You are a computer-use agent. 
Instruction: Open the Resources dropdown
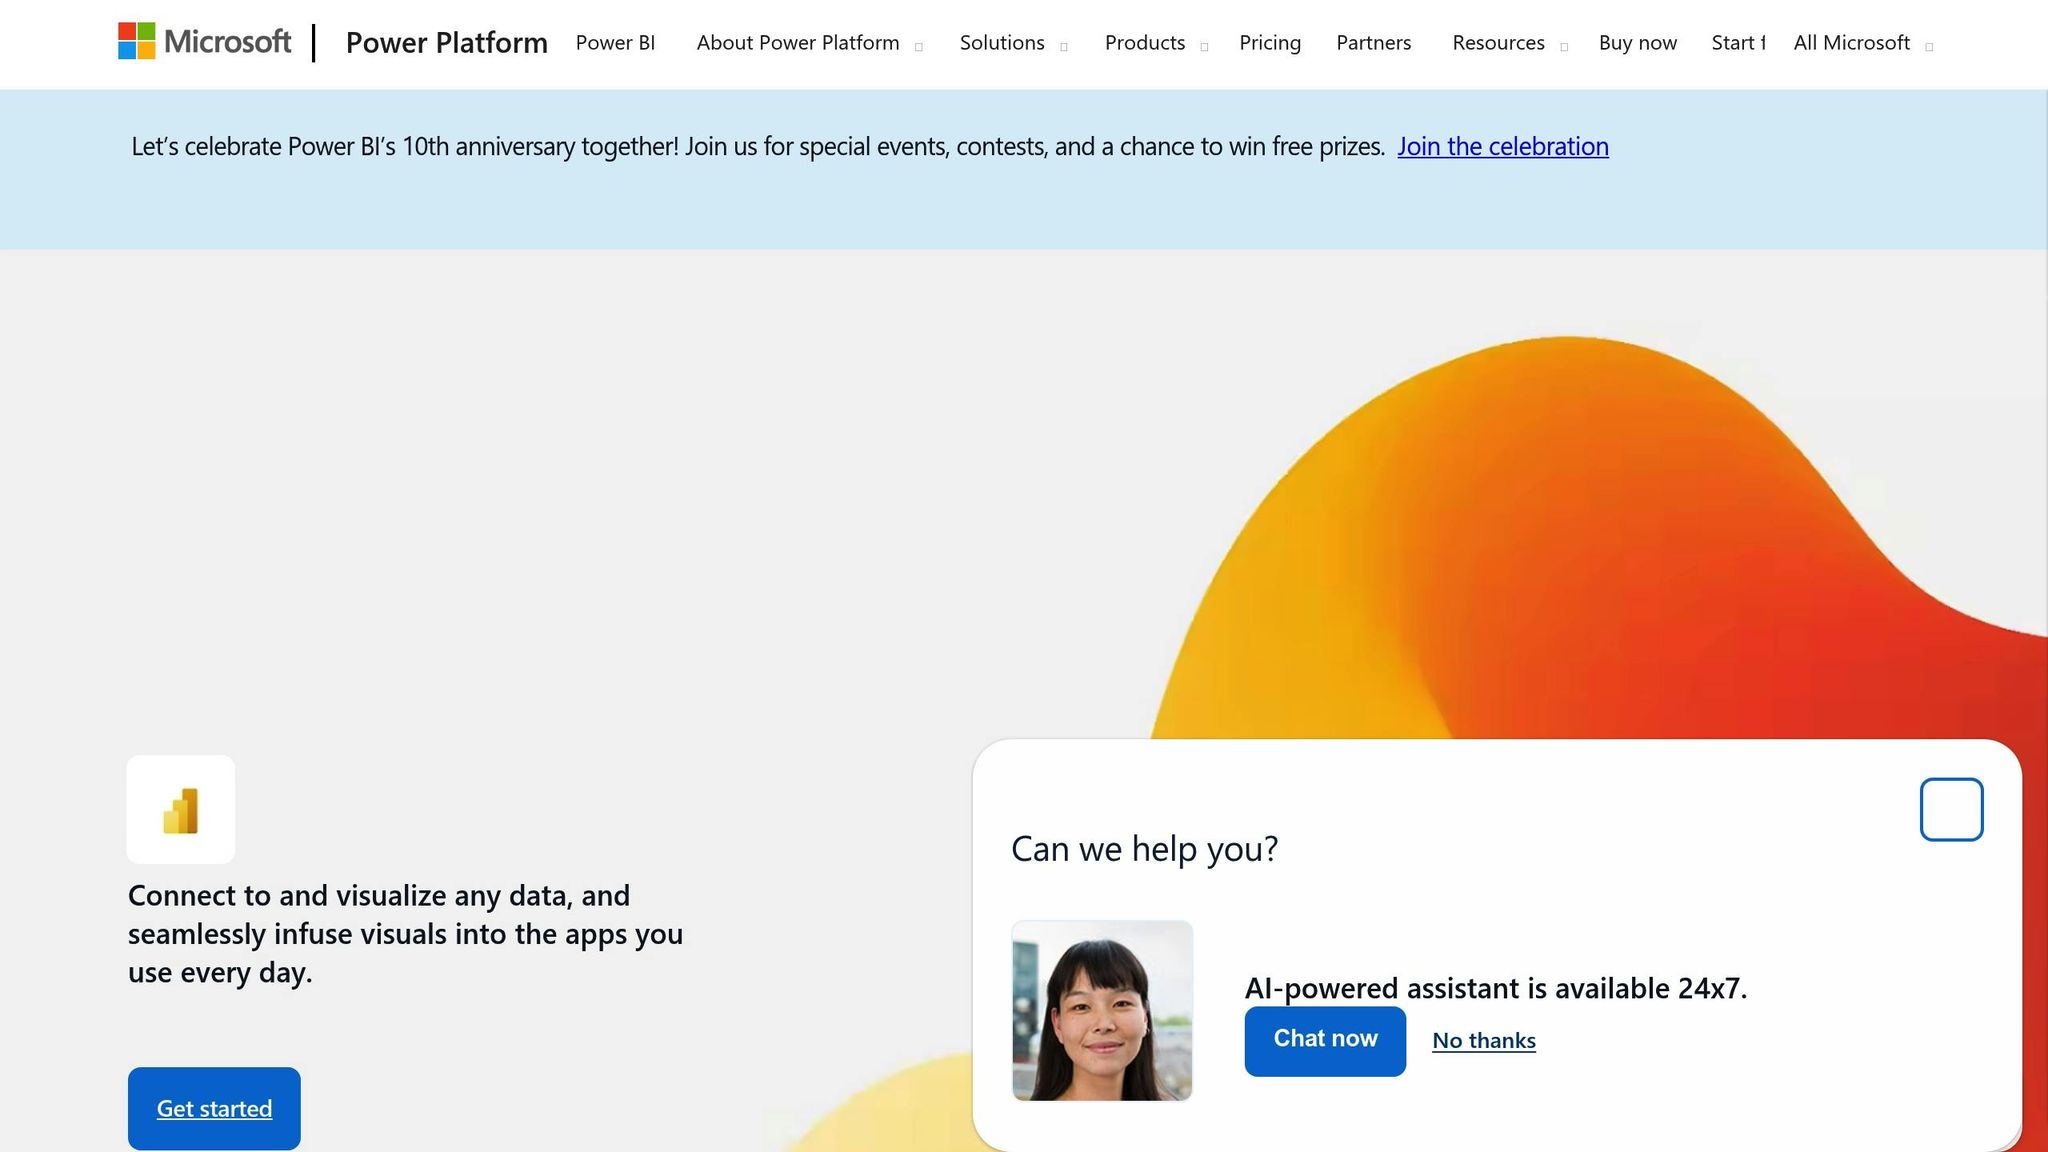pyautogui.click(x=1497, y=42)
